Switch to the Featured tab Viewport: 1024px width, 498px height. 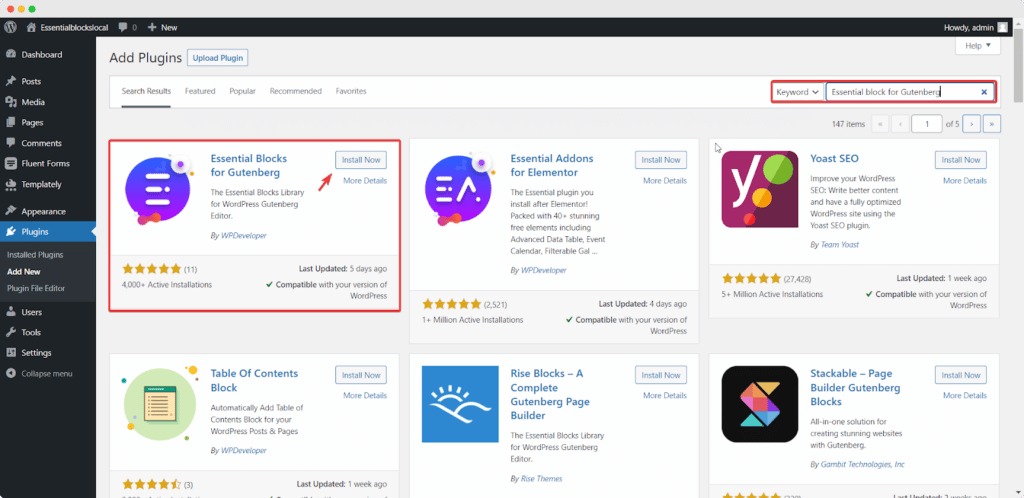(200, 91)
